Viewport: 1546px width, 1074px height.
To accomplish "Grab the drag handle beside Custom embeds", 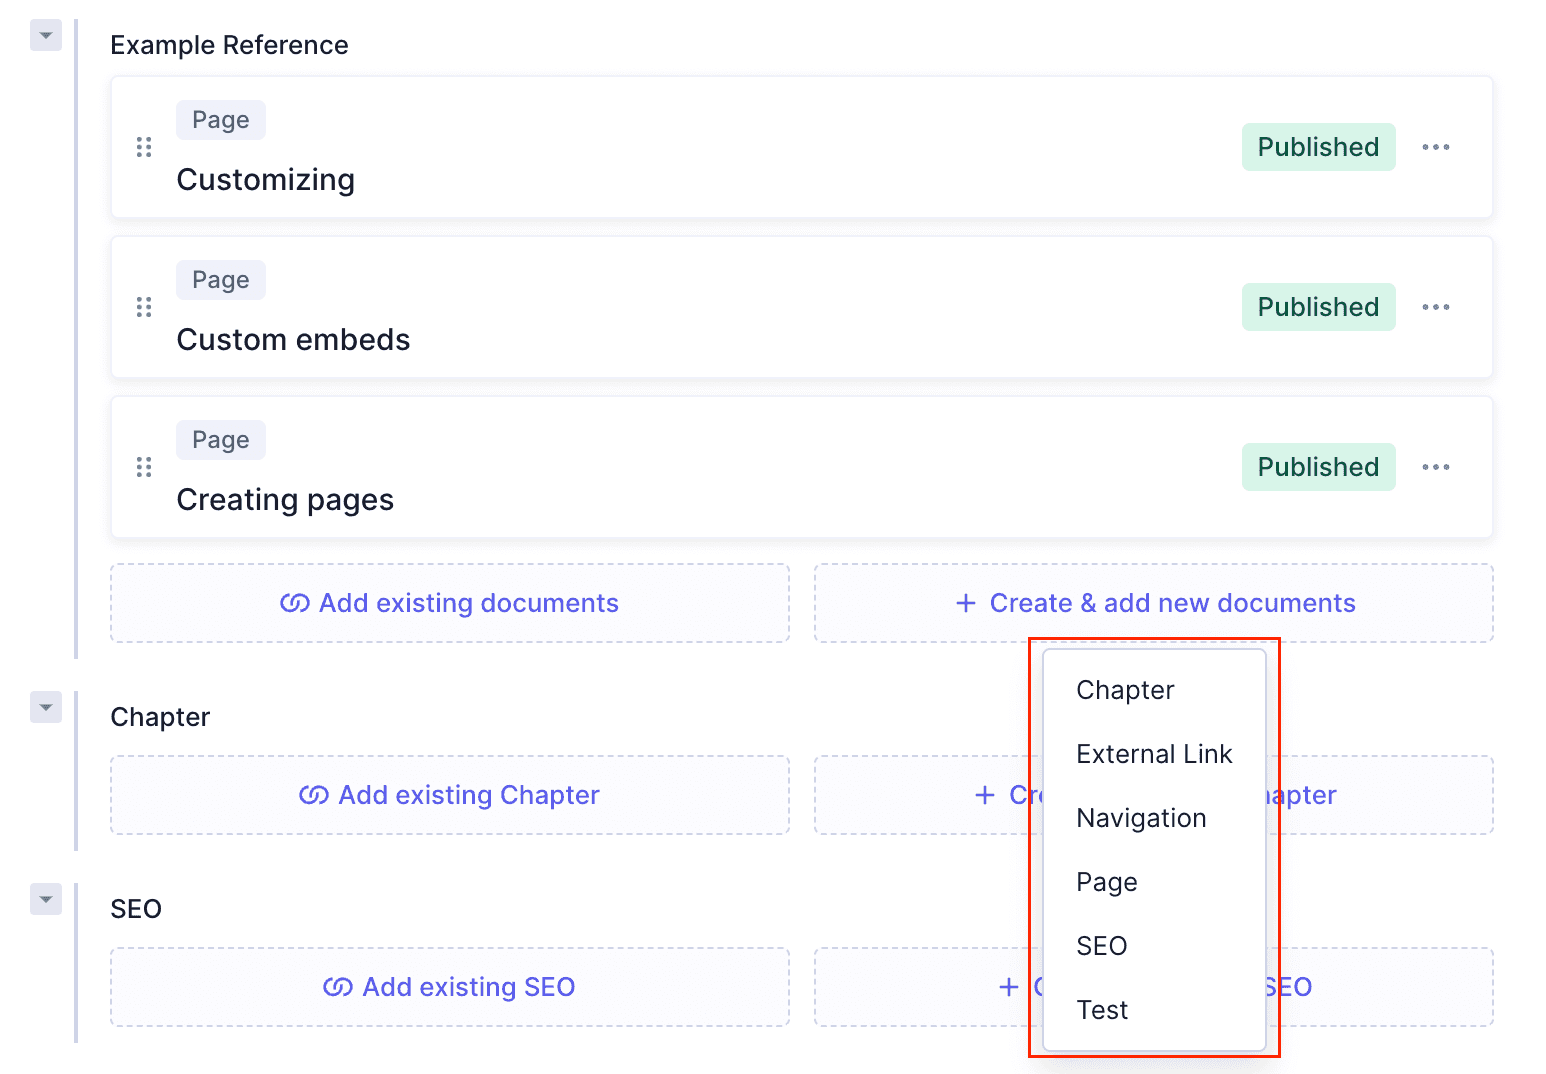I will [144, 306].
